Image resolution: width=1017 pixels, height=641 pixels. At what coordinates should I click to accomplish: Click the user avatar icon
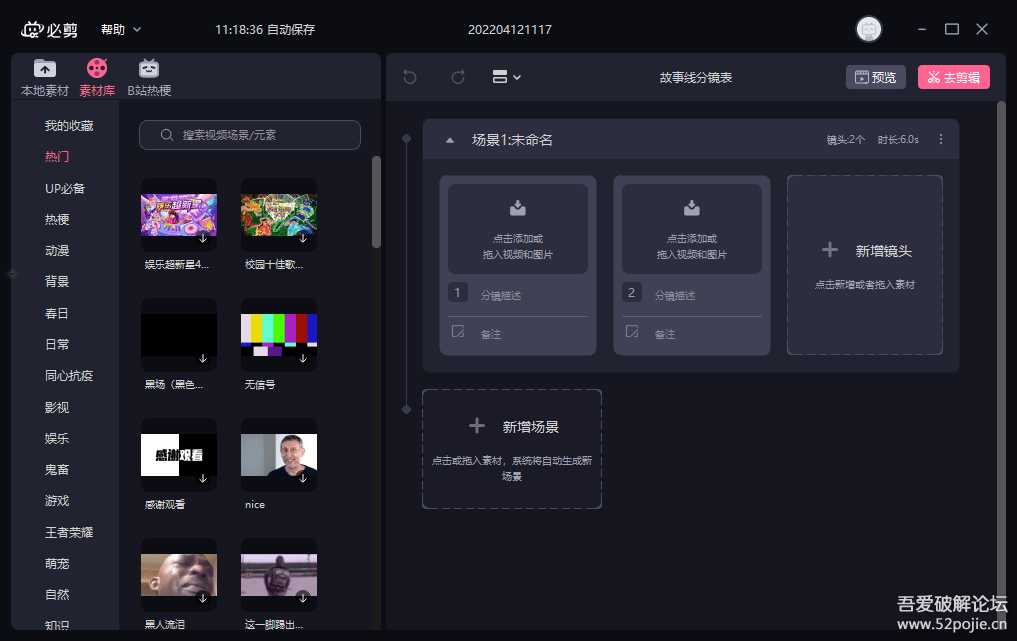click(x=869, y=29)
